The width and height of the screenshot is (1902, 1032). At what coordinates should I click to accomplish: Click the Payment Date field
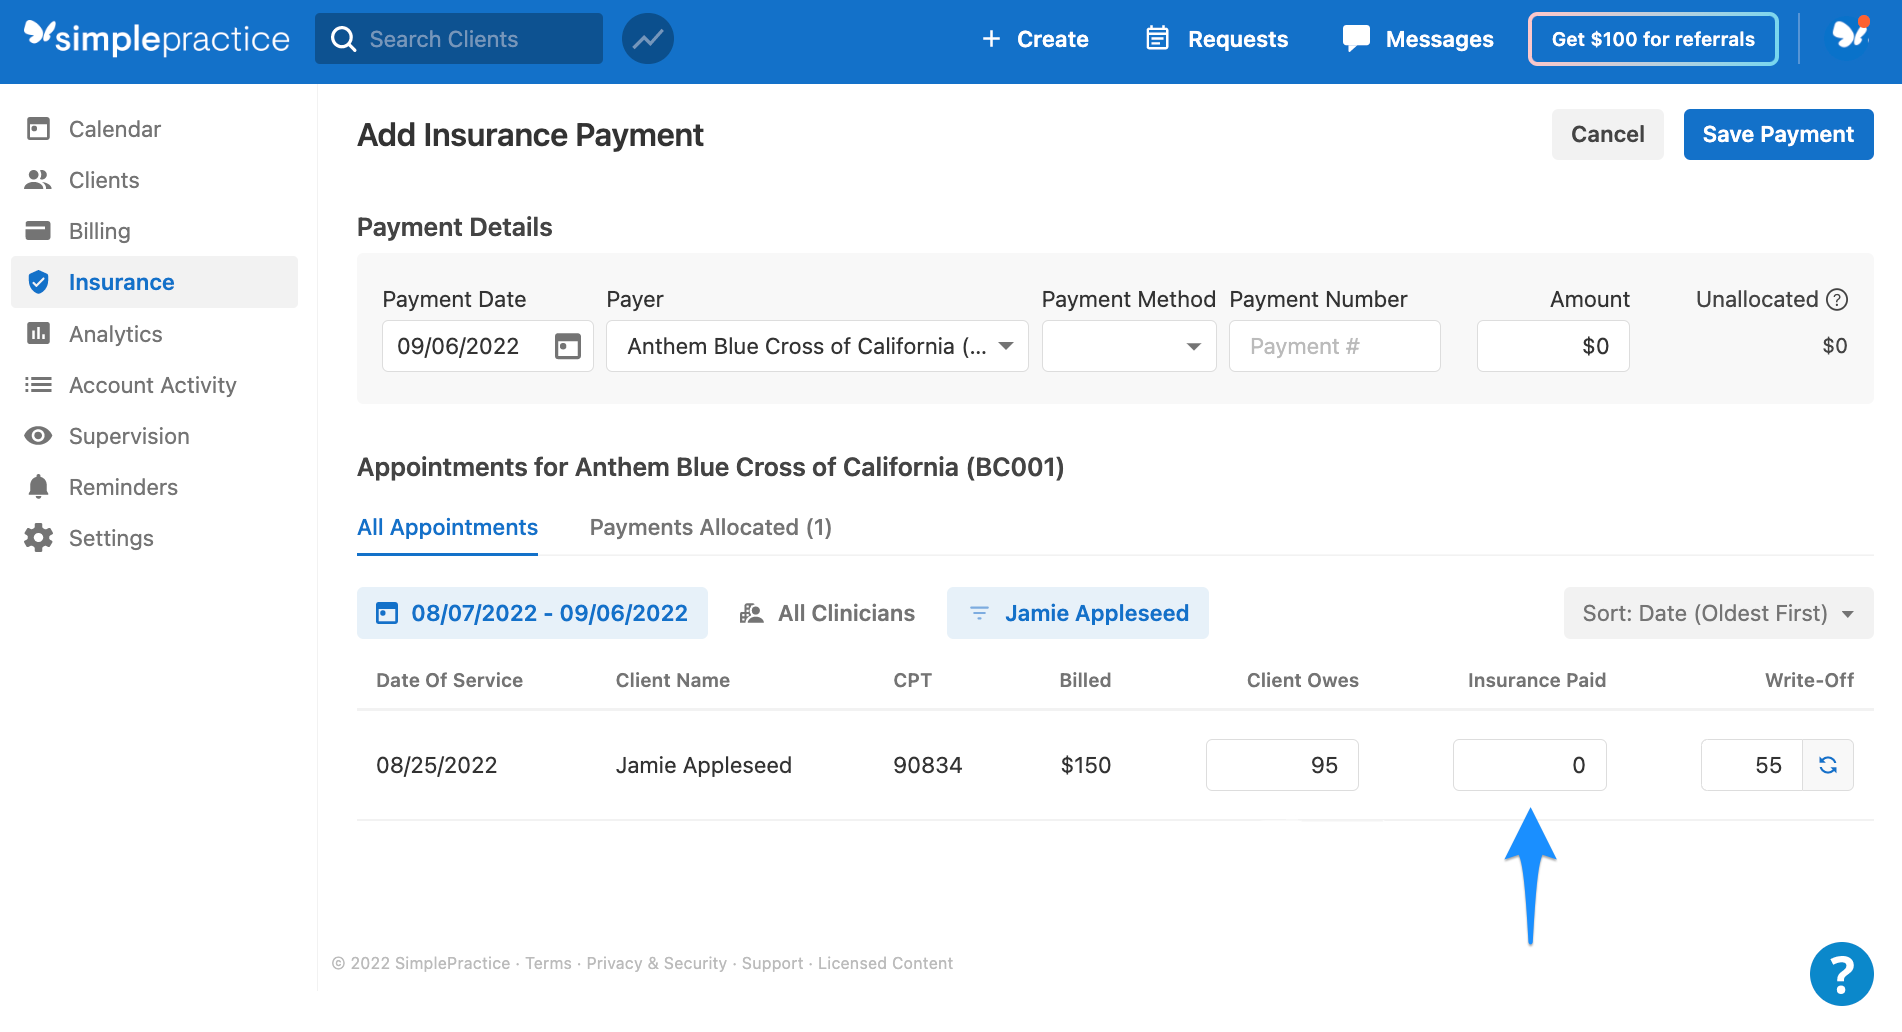[488, 346]
